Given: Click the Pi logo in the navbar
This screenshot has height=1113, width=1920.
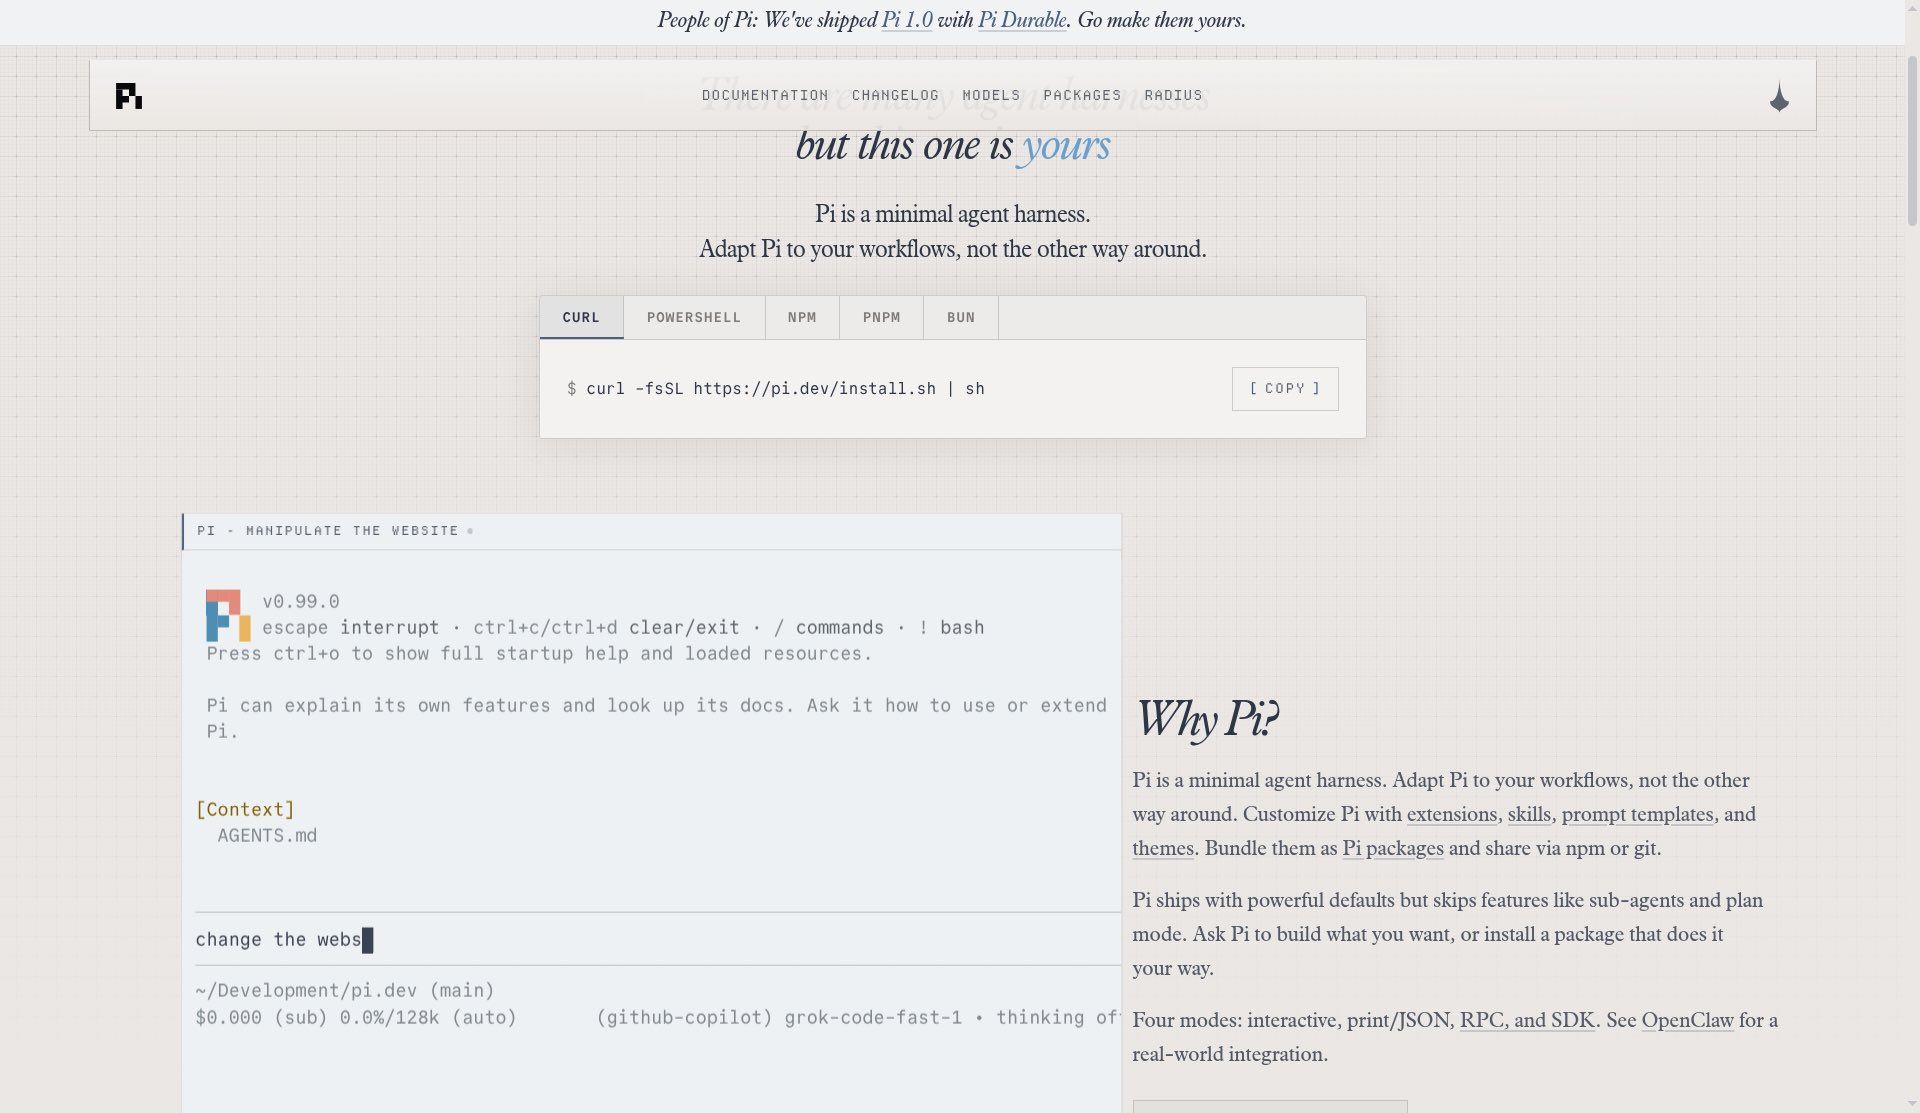Looking at the screenshot, I should click(129, 96).
